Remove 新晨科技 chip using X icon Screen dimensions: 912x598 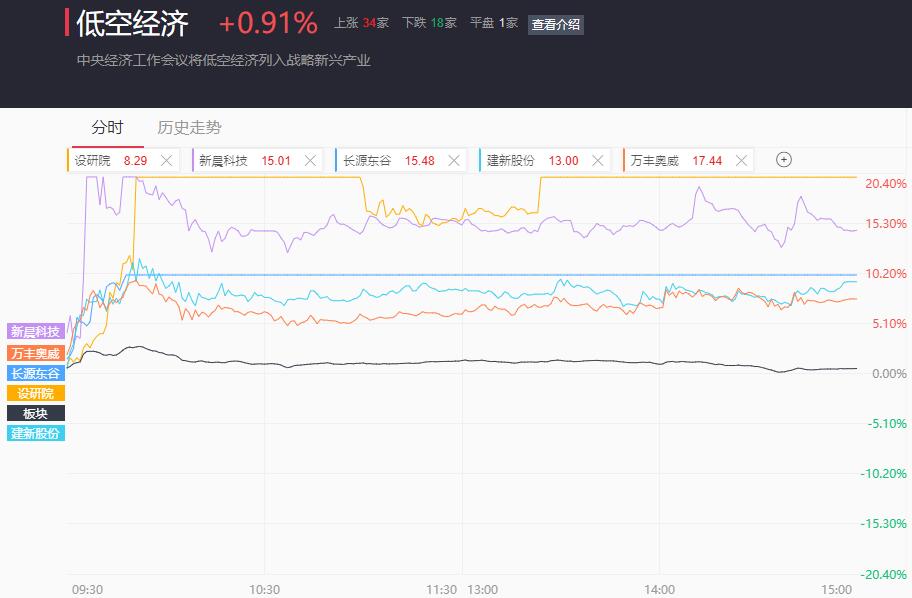(x=310, y=161)
